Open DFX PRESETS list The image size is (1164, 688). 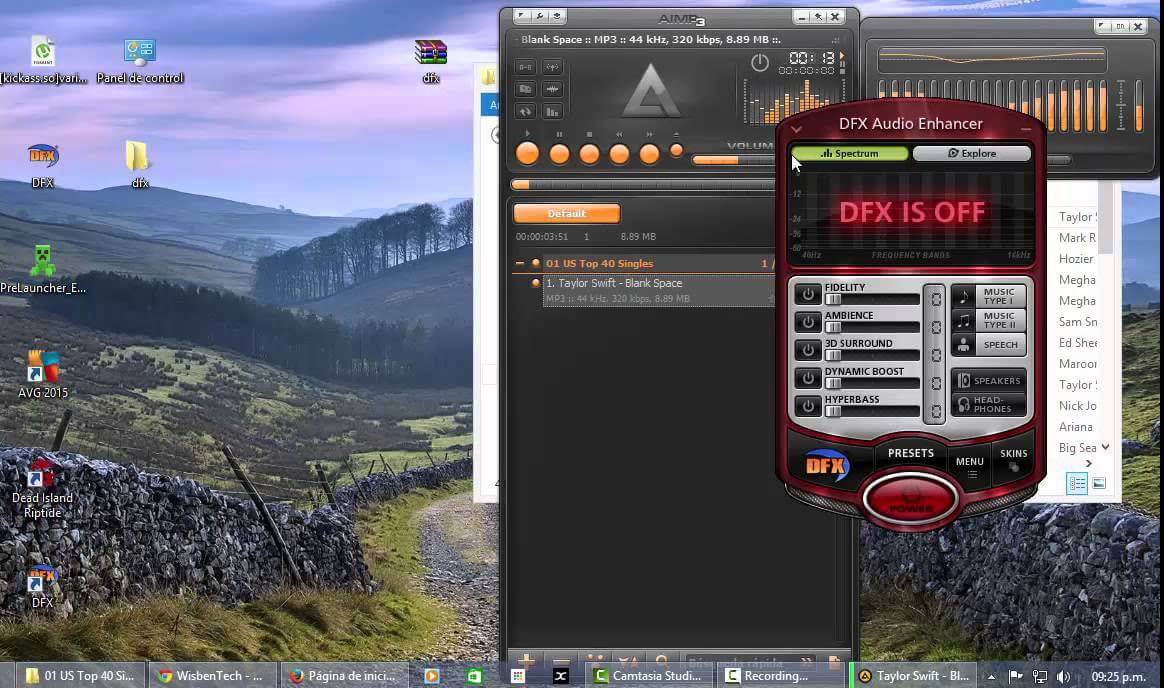click(911, 453)
